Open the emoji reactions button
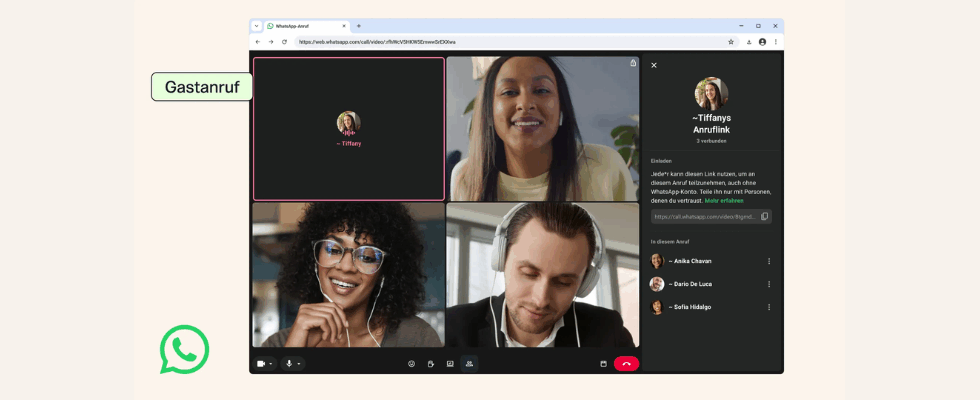980x400 pixels. (411, 364)
